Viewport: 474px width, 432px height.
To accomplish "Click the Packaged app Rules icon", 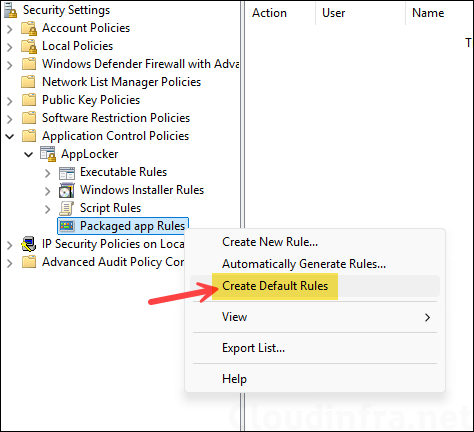I will [67, 226].
